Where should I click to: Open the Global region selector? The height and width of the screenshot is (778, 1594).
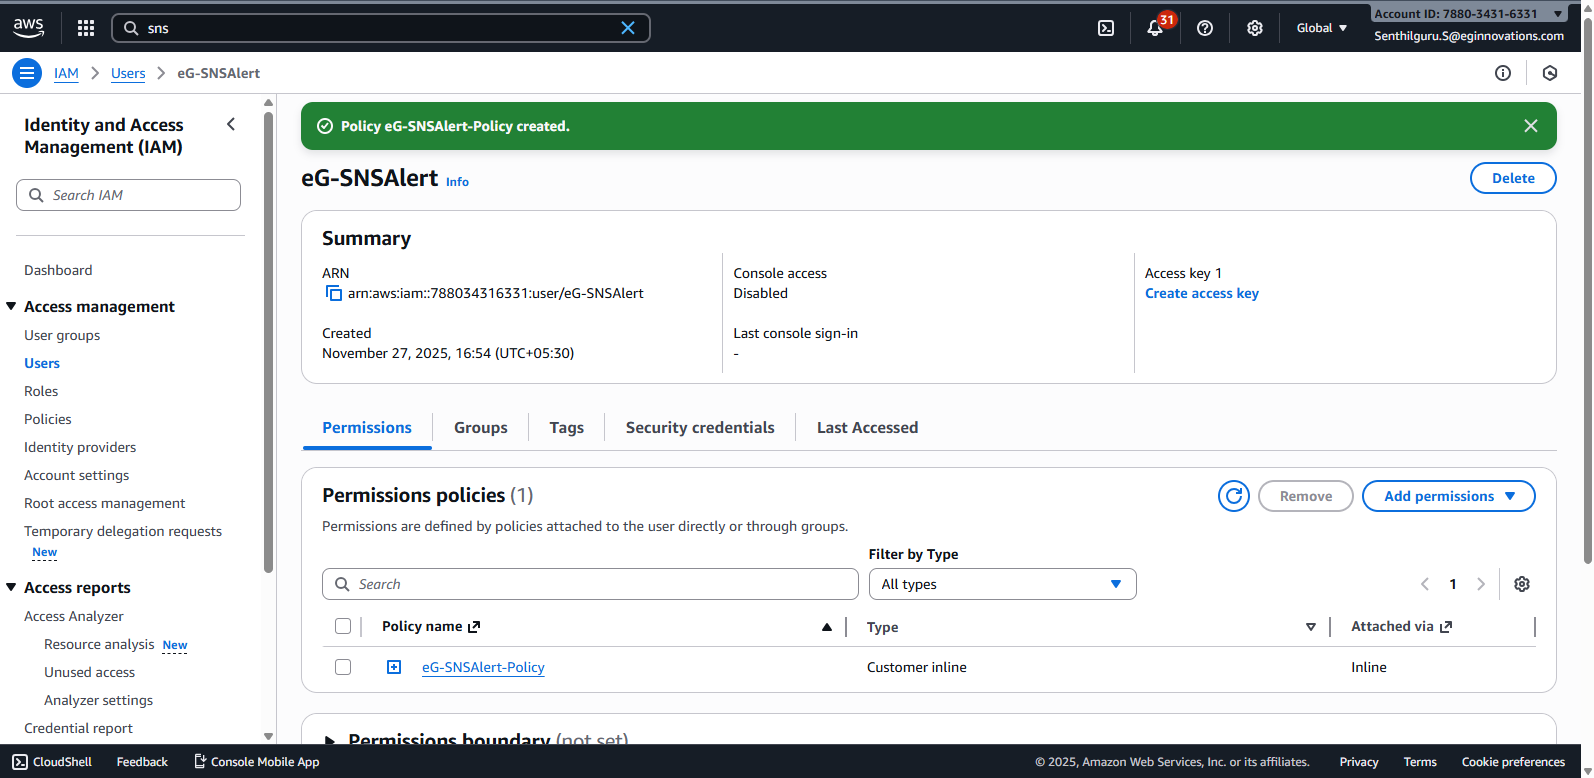click(x=1321, y=28)
